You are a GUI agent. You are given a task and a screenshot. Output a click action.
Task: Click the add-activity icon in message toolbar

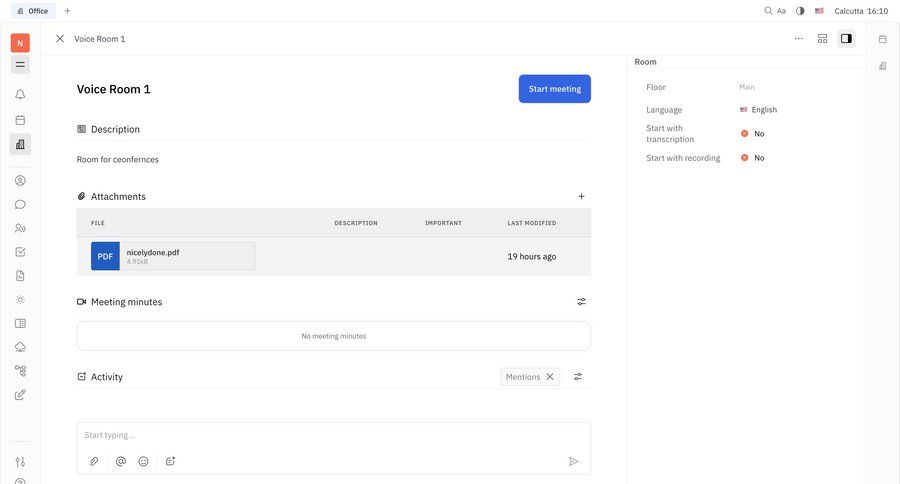pyautogui.click(x=170, y=461)
